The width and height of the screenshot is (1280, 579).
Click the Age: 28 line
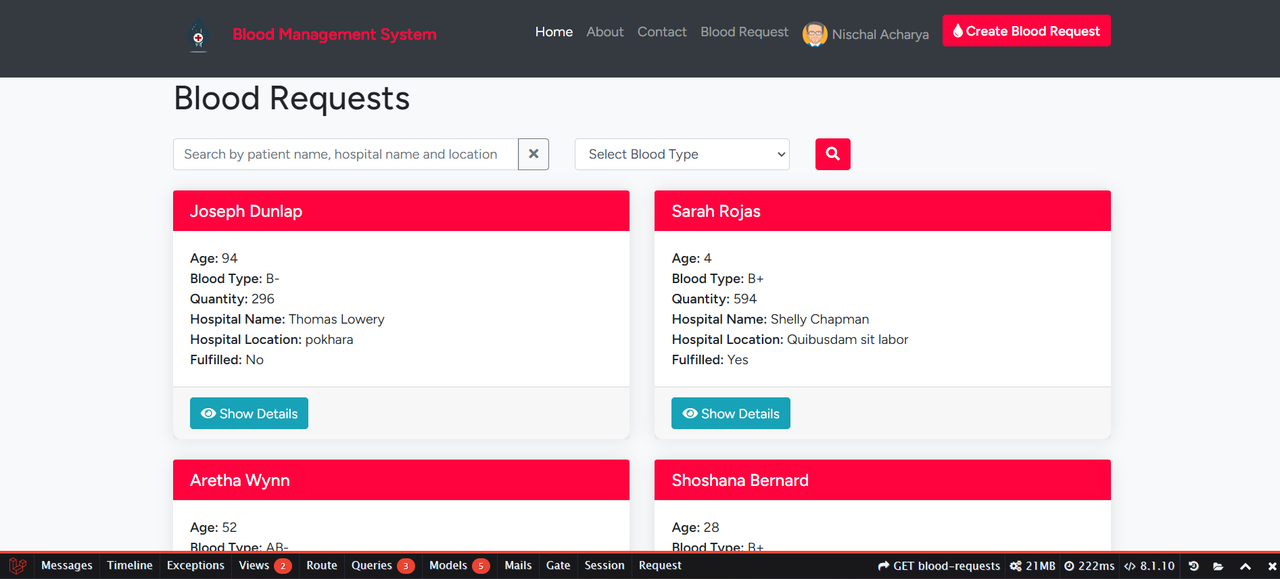click(x=696, y=527)
